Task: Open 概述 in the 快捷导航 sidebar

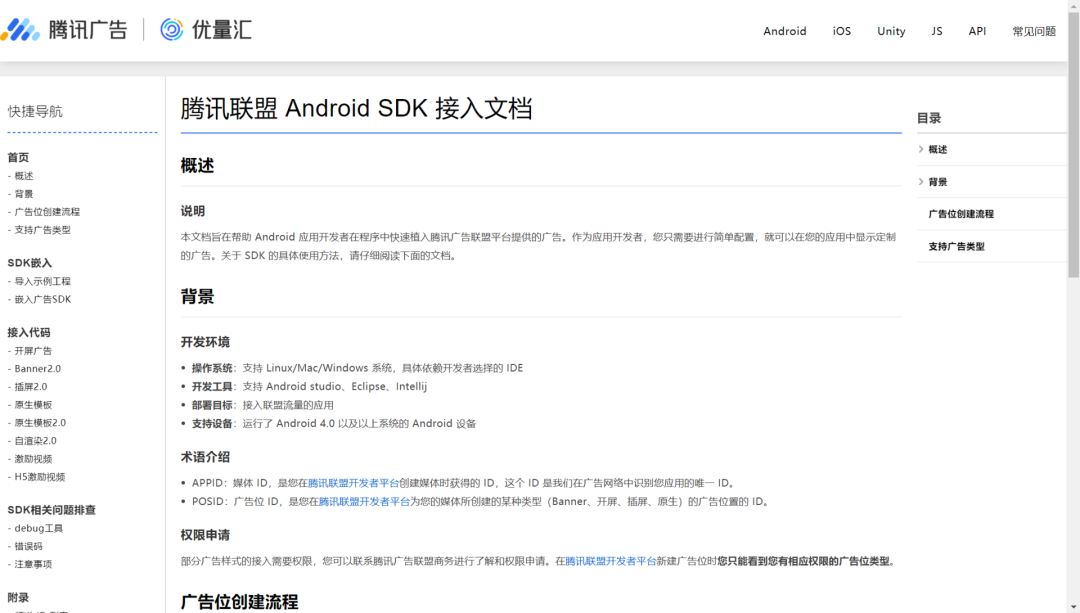Action: (x=23, y=176)
